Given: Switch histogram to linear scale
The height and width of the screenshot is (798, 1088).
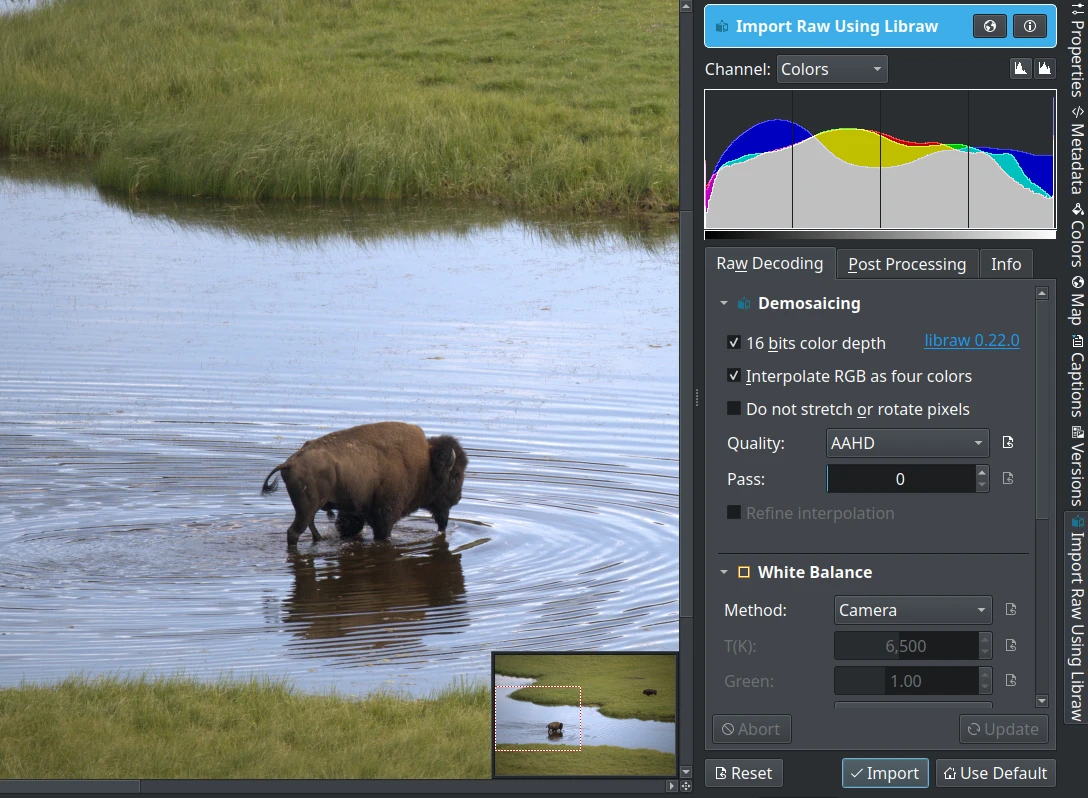Looking at the screenshot, I should [x=1020, y=68].
